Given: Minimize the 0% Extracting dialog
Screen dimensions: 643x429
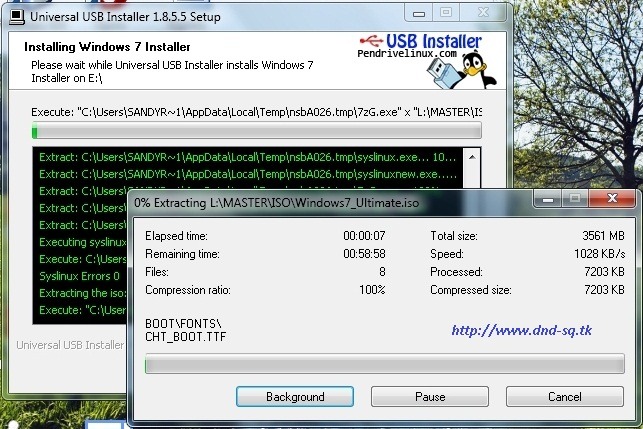Looking at the screenshot, I should [548, 199].
